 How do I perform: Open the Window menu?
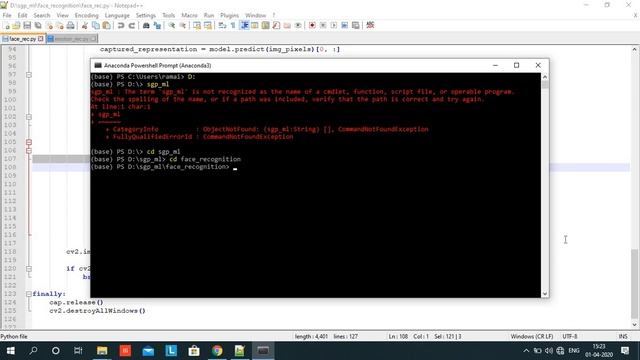click(256, 15)
